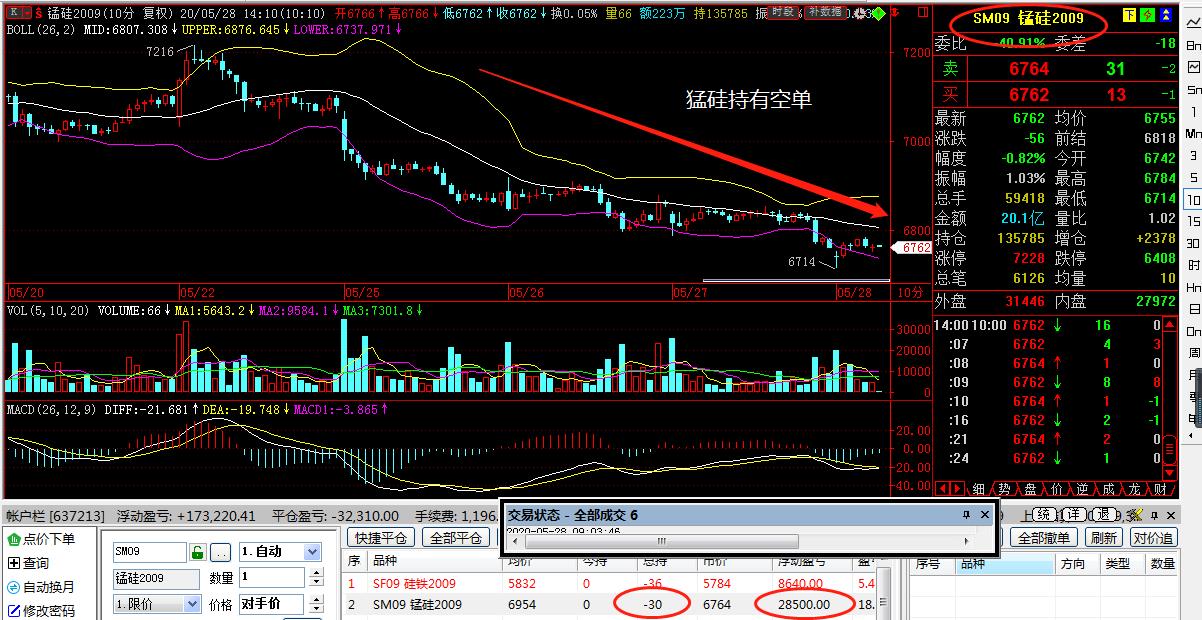Click the 退 rounded button
Screen dimensions: 1202x620
[1105, 514]
